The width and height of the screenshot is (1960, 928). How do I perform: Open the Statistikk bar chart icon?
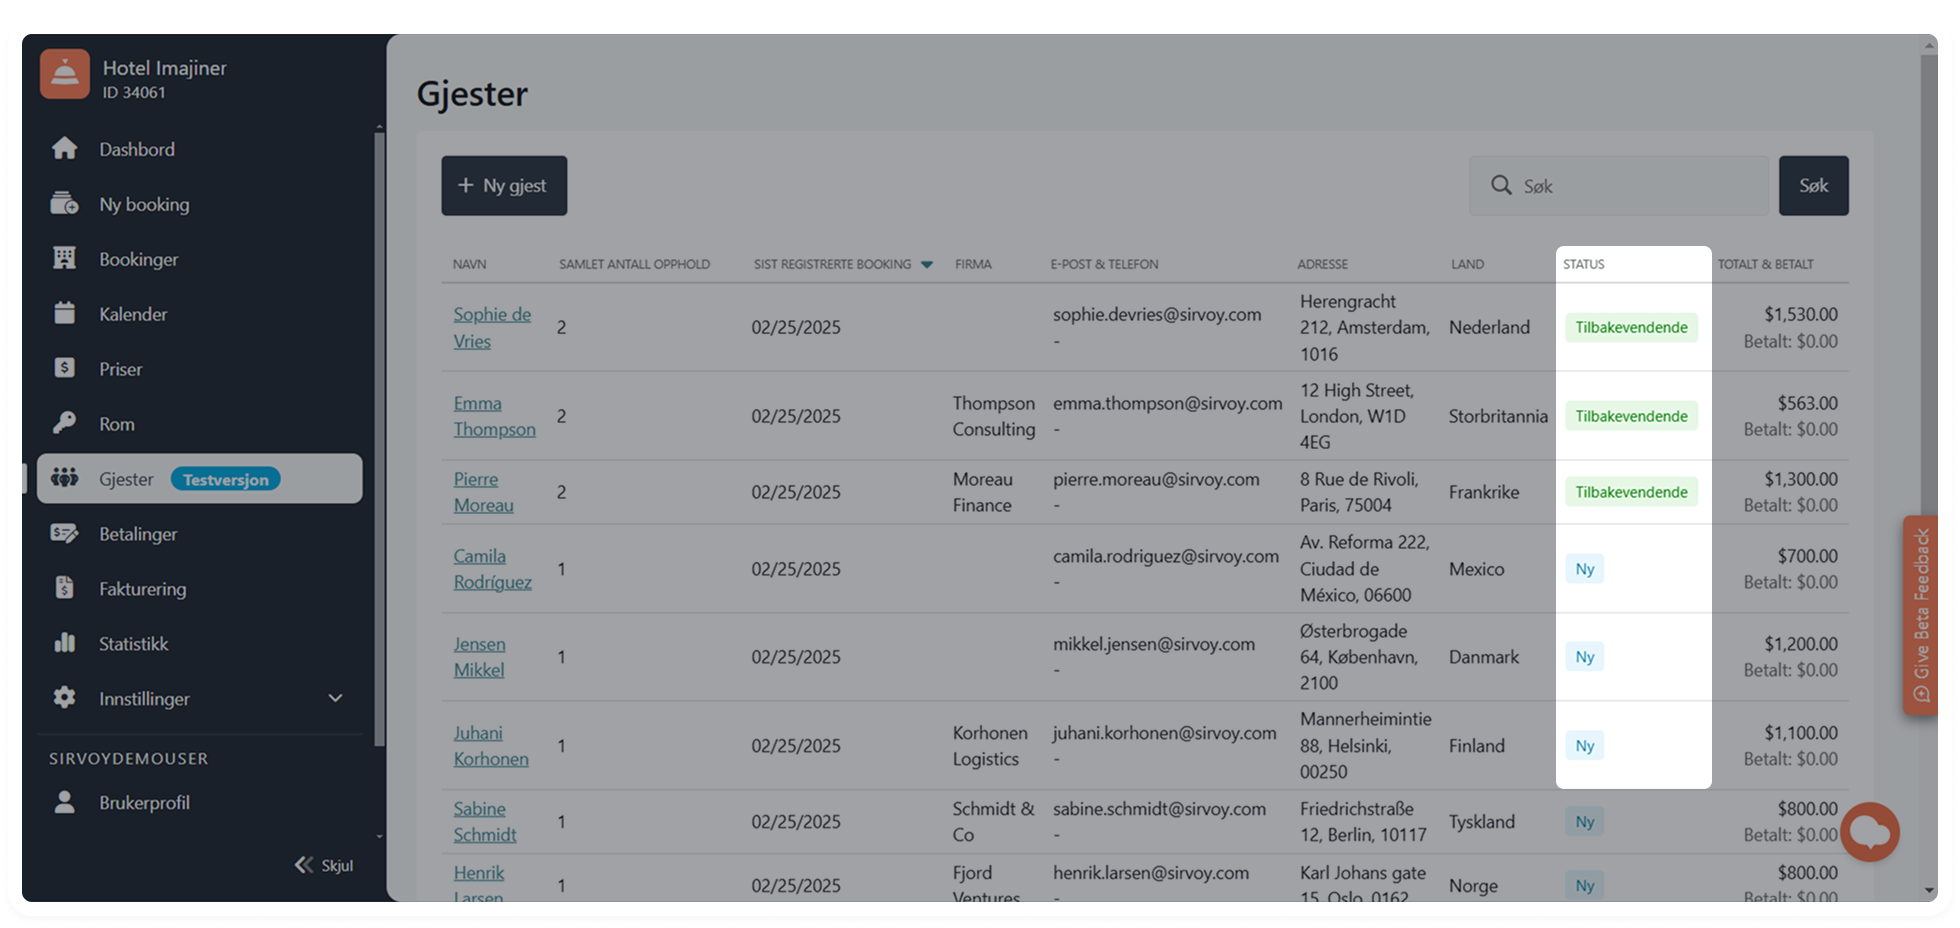(x=65, y=644)
